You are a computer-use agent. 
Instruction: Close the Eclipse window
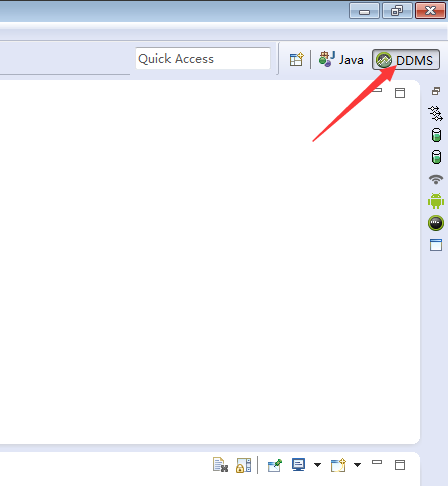[x=430, y=11]
